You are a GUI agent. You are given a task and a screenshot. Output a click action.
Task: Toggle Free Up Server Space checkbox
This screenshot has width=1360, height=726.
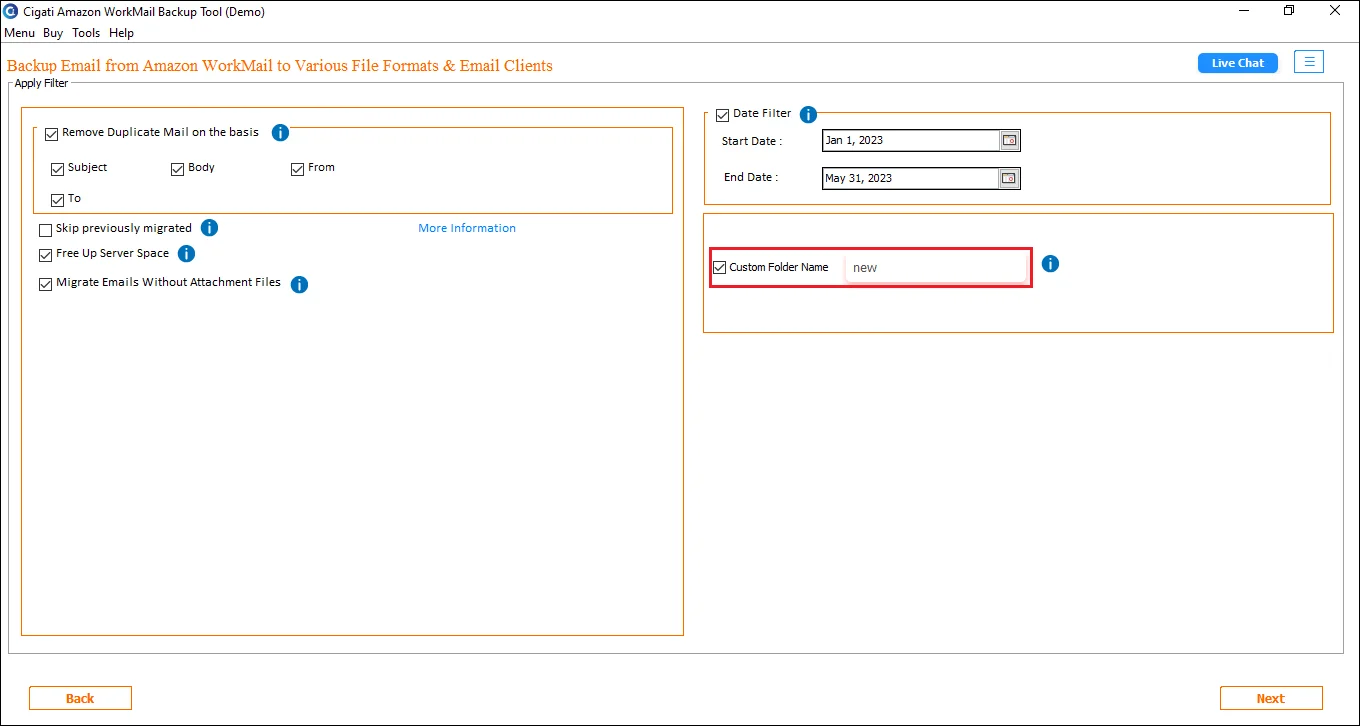pyautogui.click(x=45, y=255)
